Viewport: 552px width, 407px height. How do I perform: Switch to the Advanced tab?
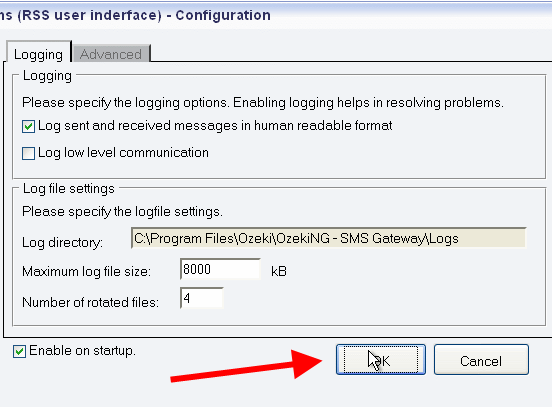pyautogui.click(x=111, y=54)
